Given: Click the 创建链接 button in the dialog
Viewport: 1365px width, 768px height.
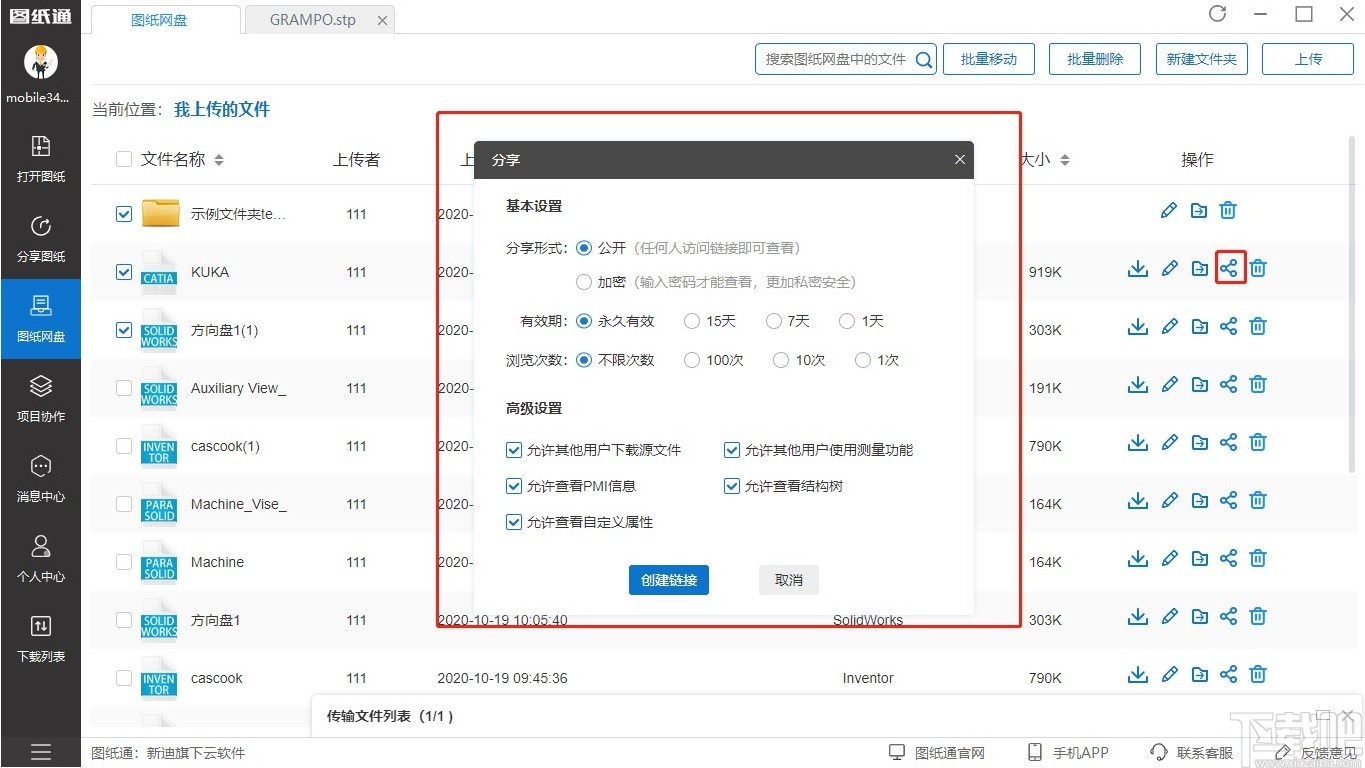Looking at the screenshot, I should pyautogui.click(x=668, y=579).
